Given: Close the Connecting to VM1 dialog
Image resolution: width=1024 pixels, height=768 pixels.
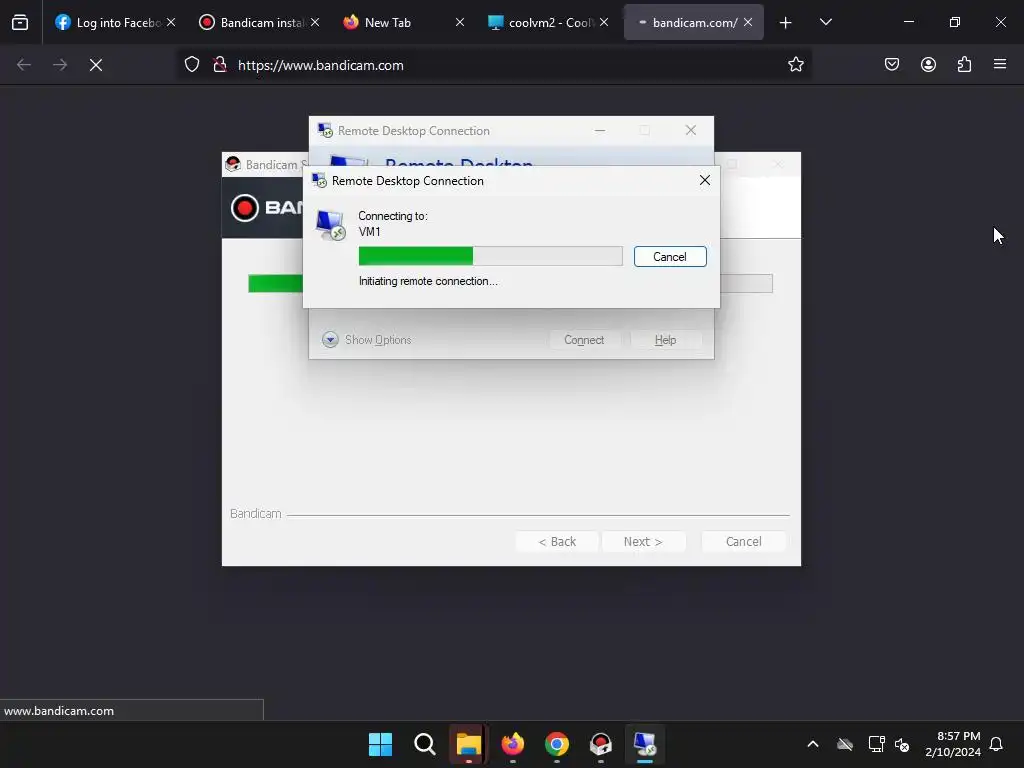Looking at the screenshot, I should 705,180.
